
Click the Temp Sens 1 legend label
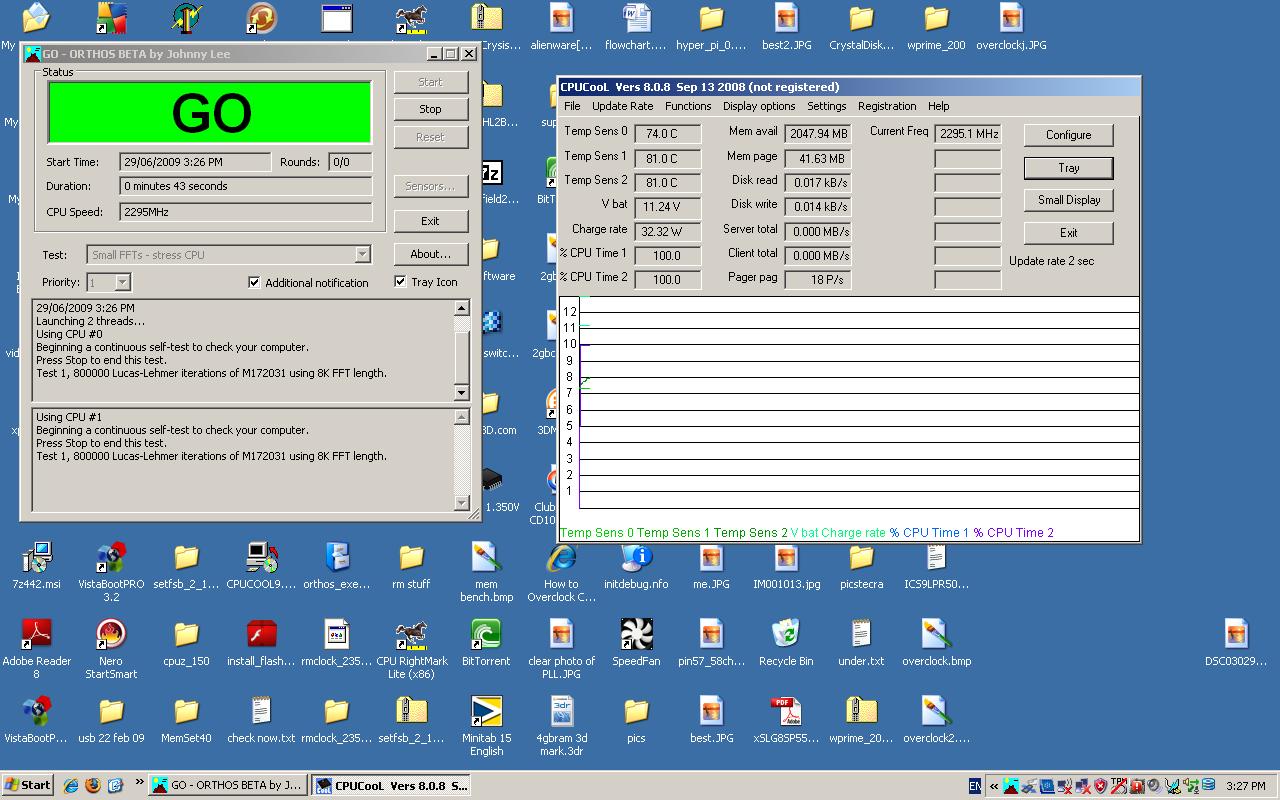point(673,533)
